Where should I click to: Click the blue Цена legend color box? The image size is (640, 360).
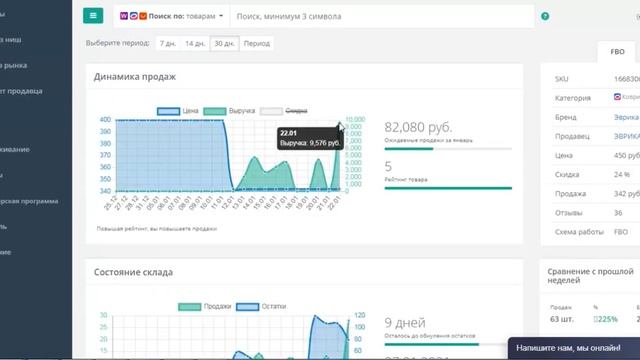(168, 111)
